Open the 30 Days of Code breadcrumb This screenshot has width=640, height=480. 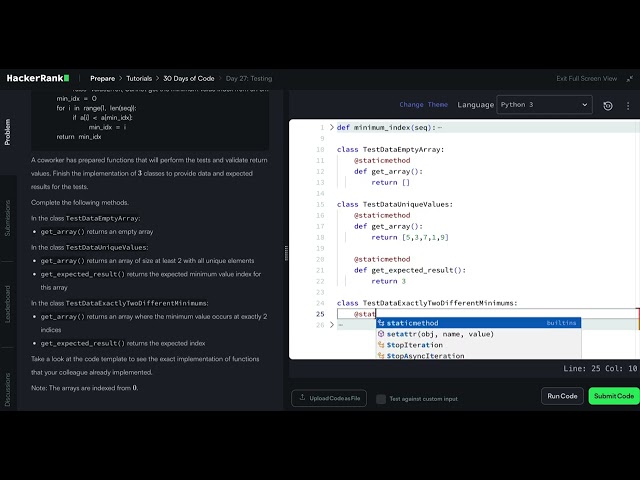point(189,78)
